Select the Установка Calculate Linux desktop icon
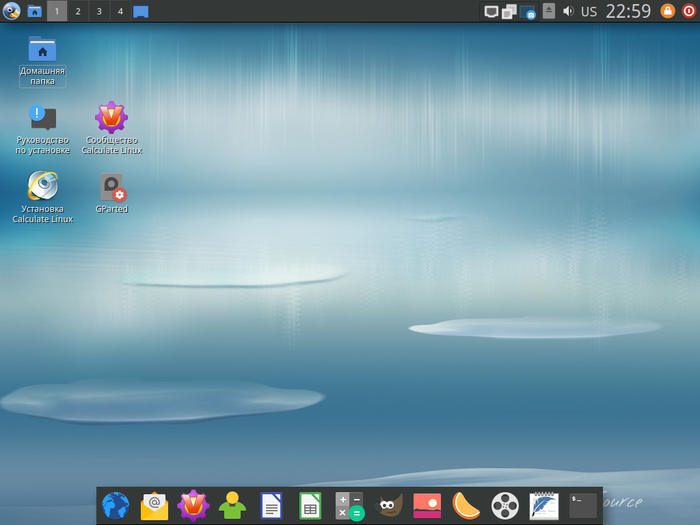The image size is (700, 525). pyautogui.click(x=42, y=197)
